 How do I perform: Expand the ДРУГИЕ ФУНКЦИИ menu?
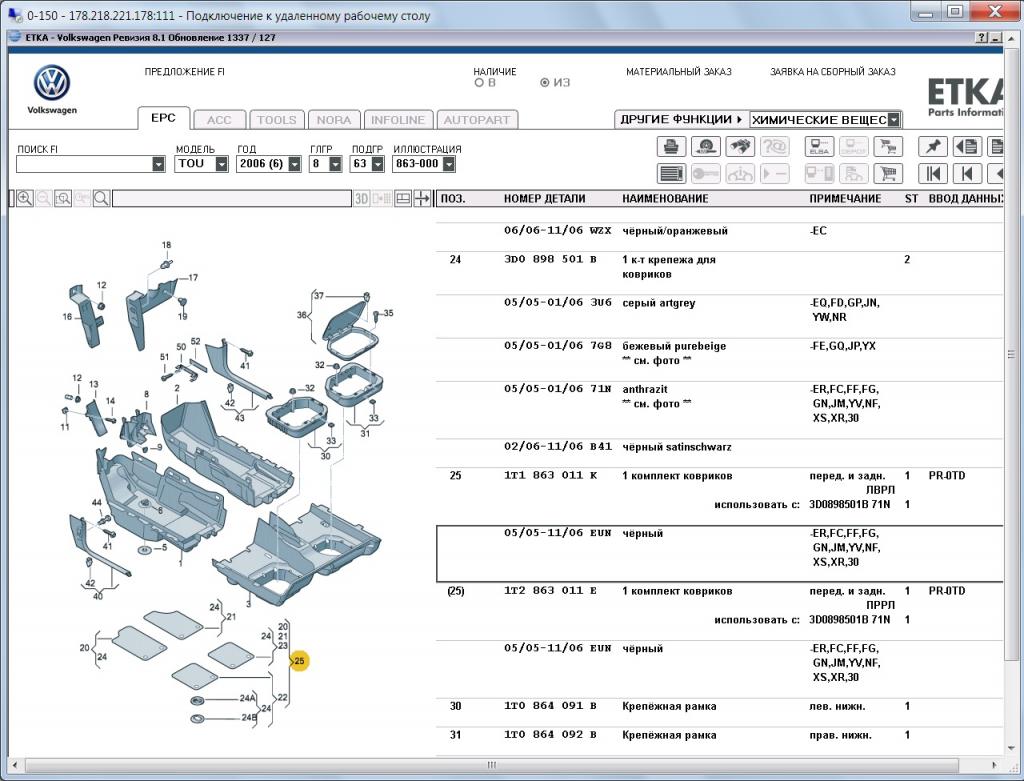pyautogui.click(x=681, y=120)
